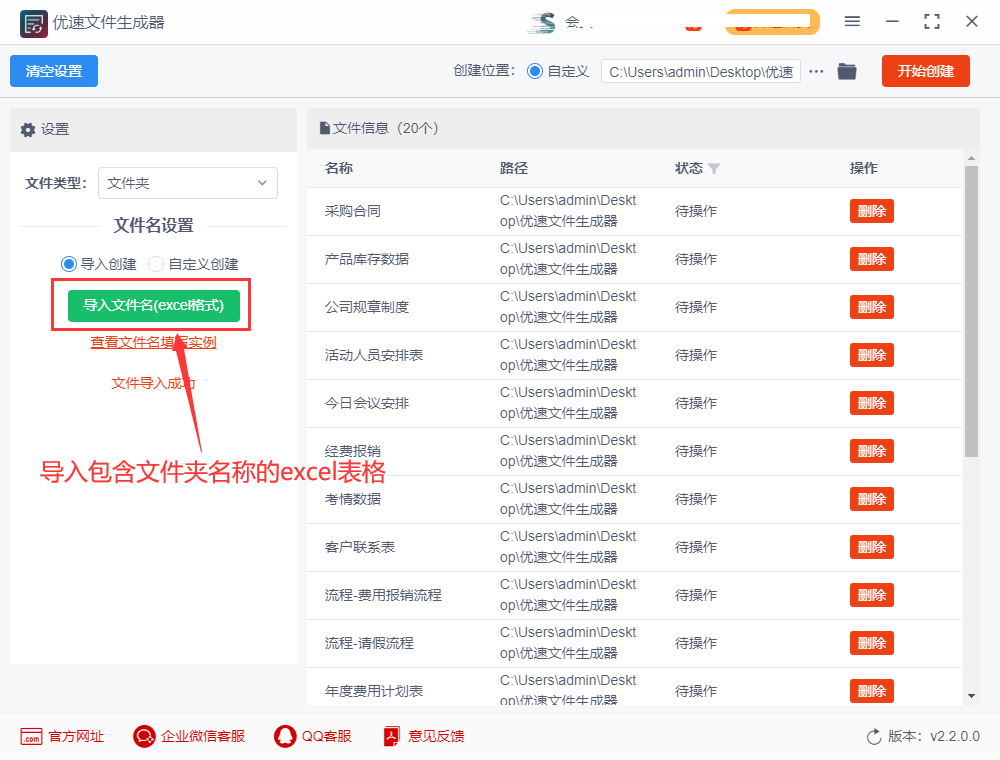This screenshot has width=1000, height=760.
Task: Open the hamburger menu in title bar
Action: 852,22
